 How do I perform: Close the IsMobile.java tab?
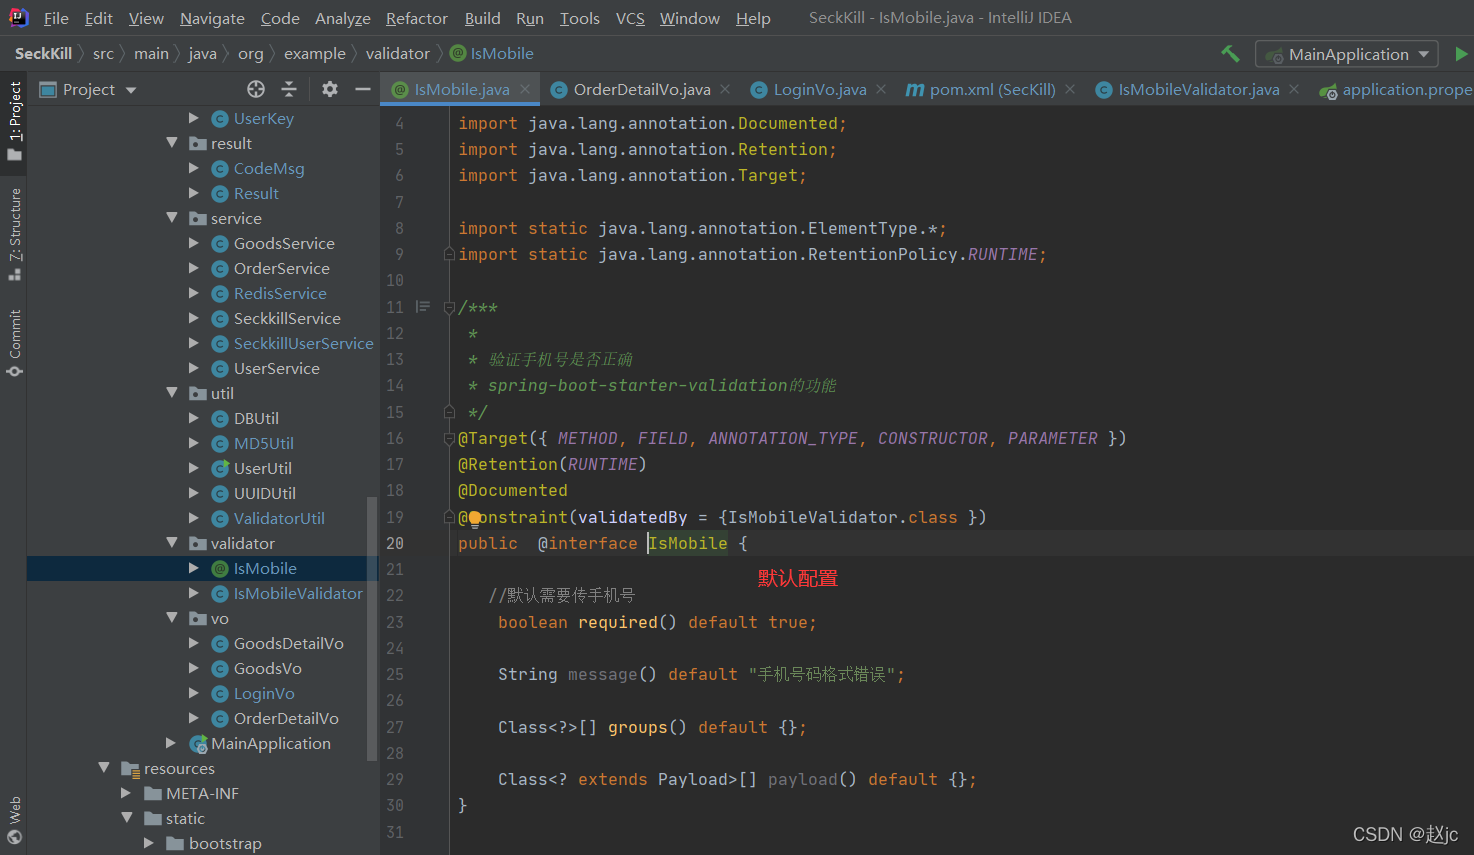[525, 89]
